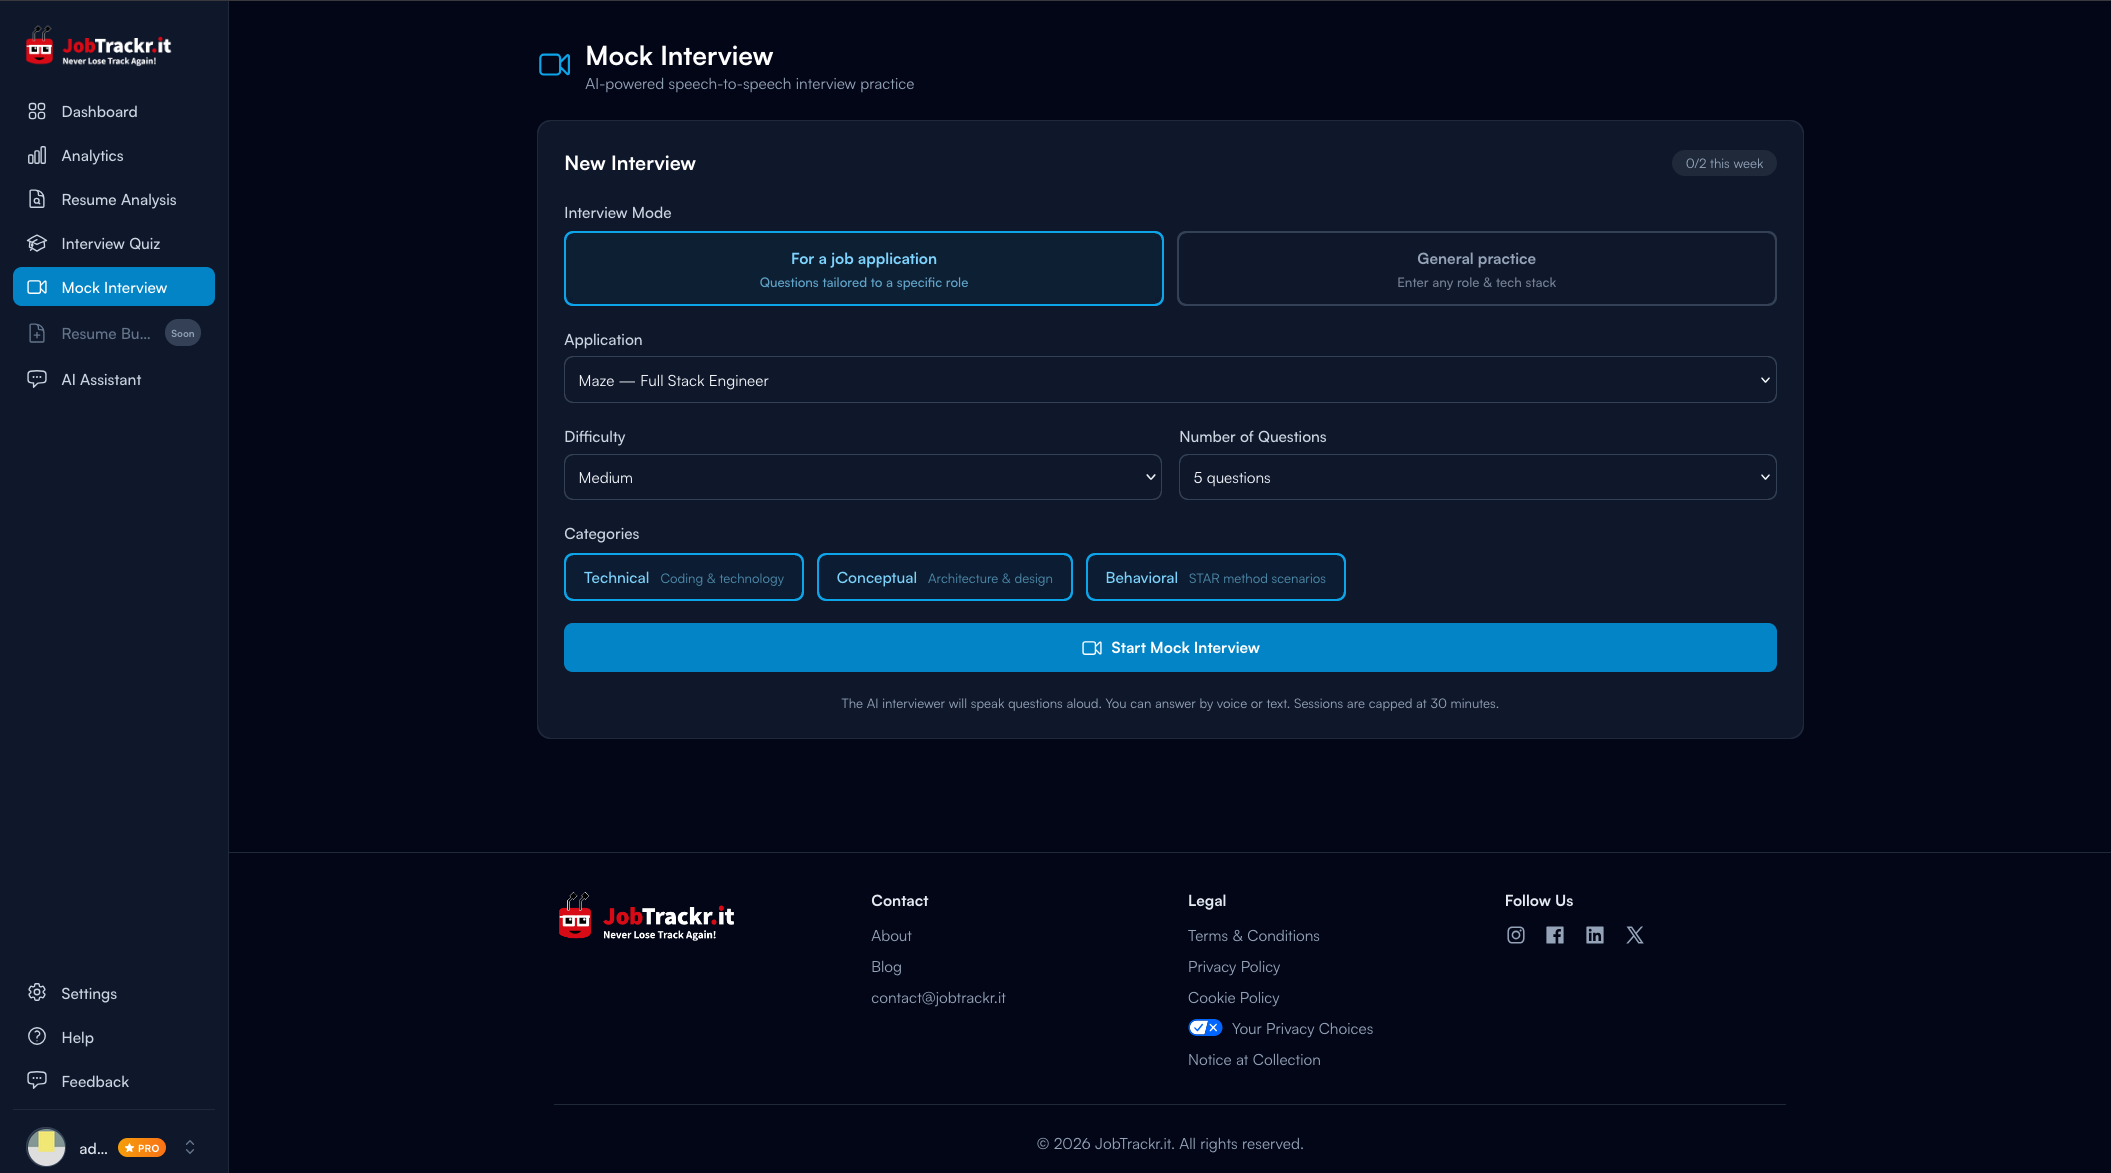The height and width of the screenshot is (1173, 2111).
Task: Open Settings from the sidebar
Action: [x=89, y=993]
